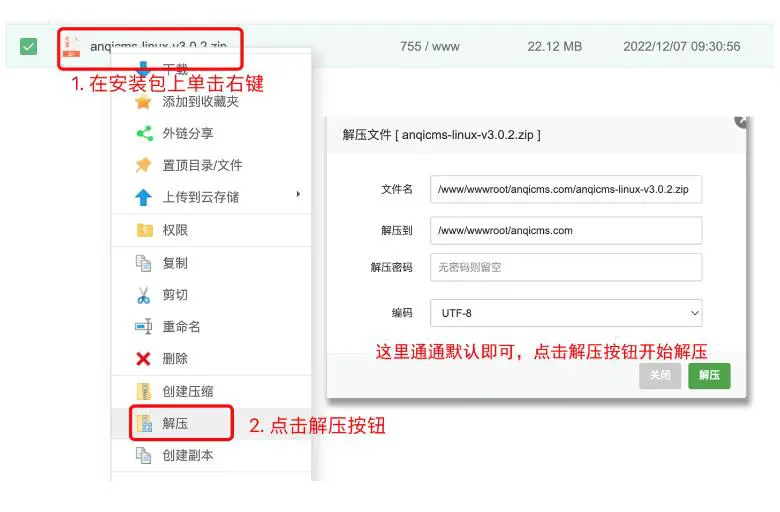The image size is (780, 512).
Task: Click the pin icon for 置顶目录/文件
Action: [x=143, y=165]
